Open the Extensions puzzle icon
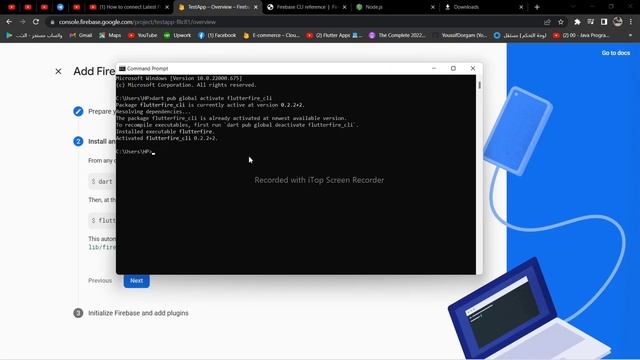The width and height of the screenshot is (640, 360). 577,22
